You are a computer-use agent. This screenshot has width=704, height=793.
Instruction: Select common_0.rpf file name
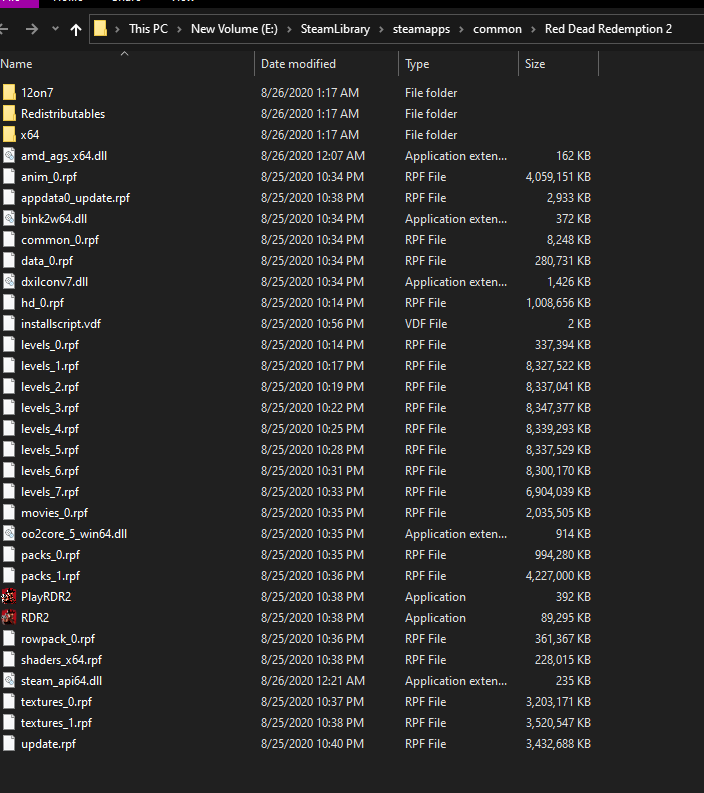coord(60,240)
